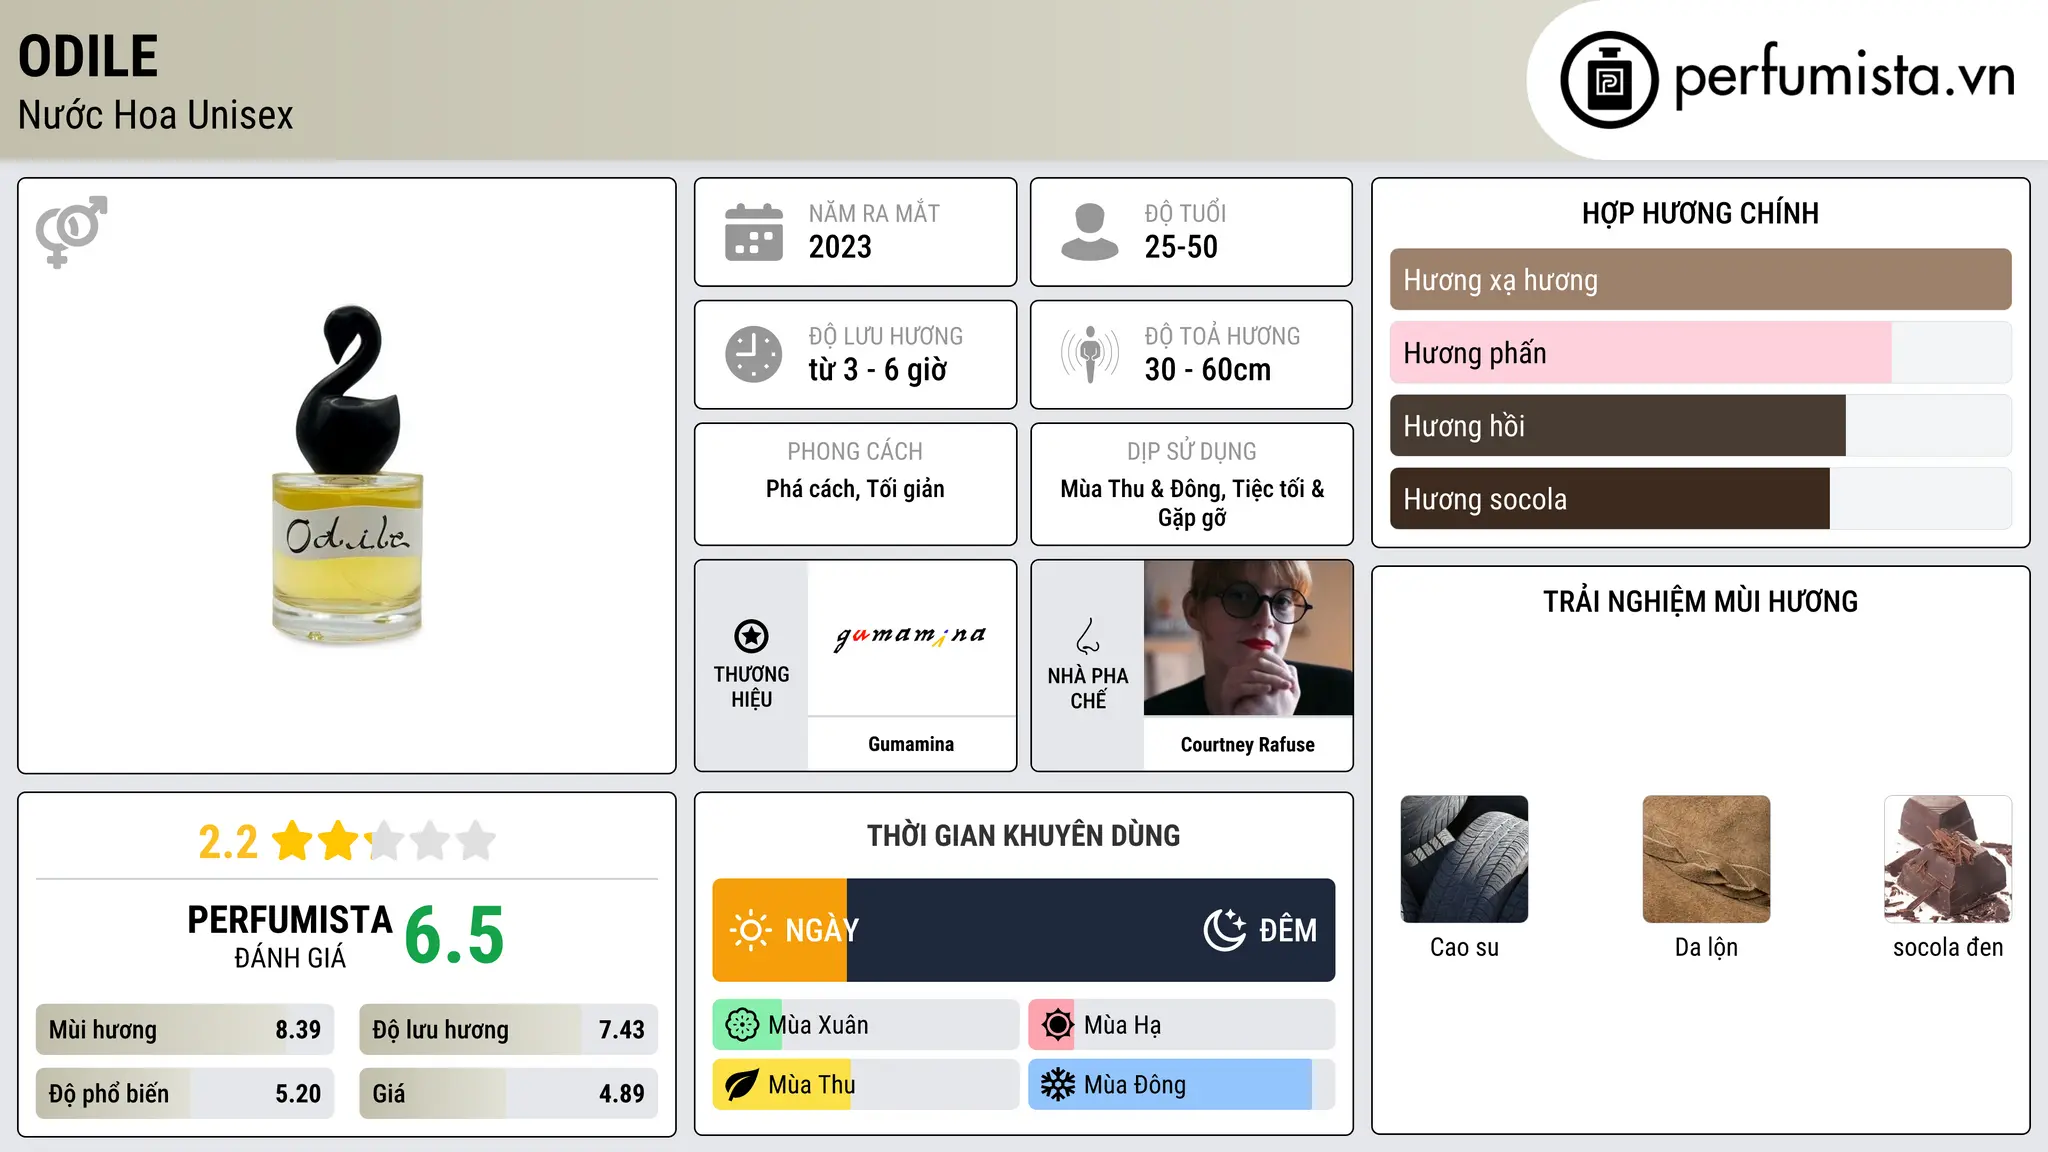Screen dimensions: 2048x1152
Task: Click the Nước Hoa Unisex subtitle
Action: 156,115
